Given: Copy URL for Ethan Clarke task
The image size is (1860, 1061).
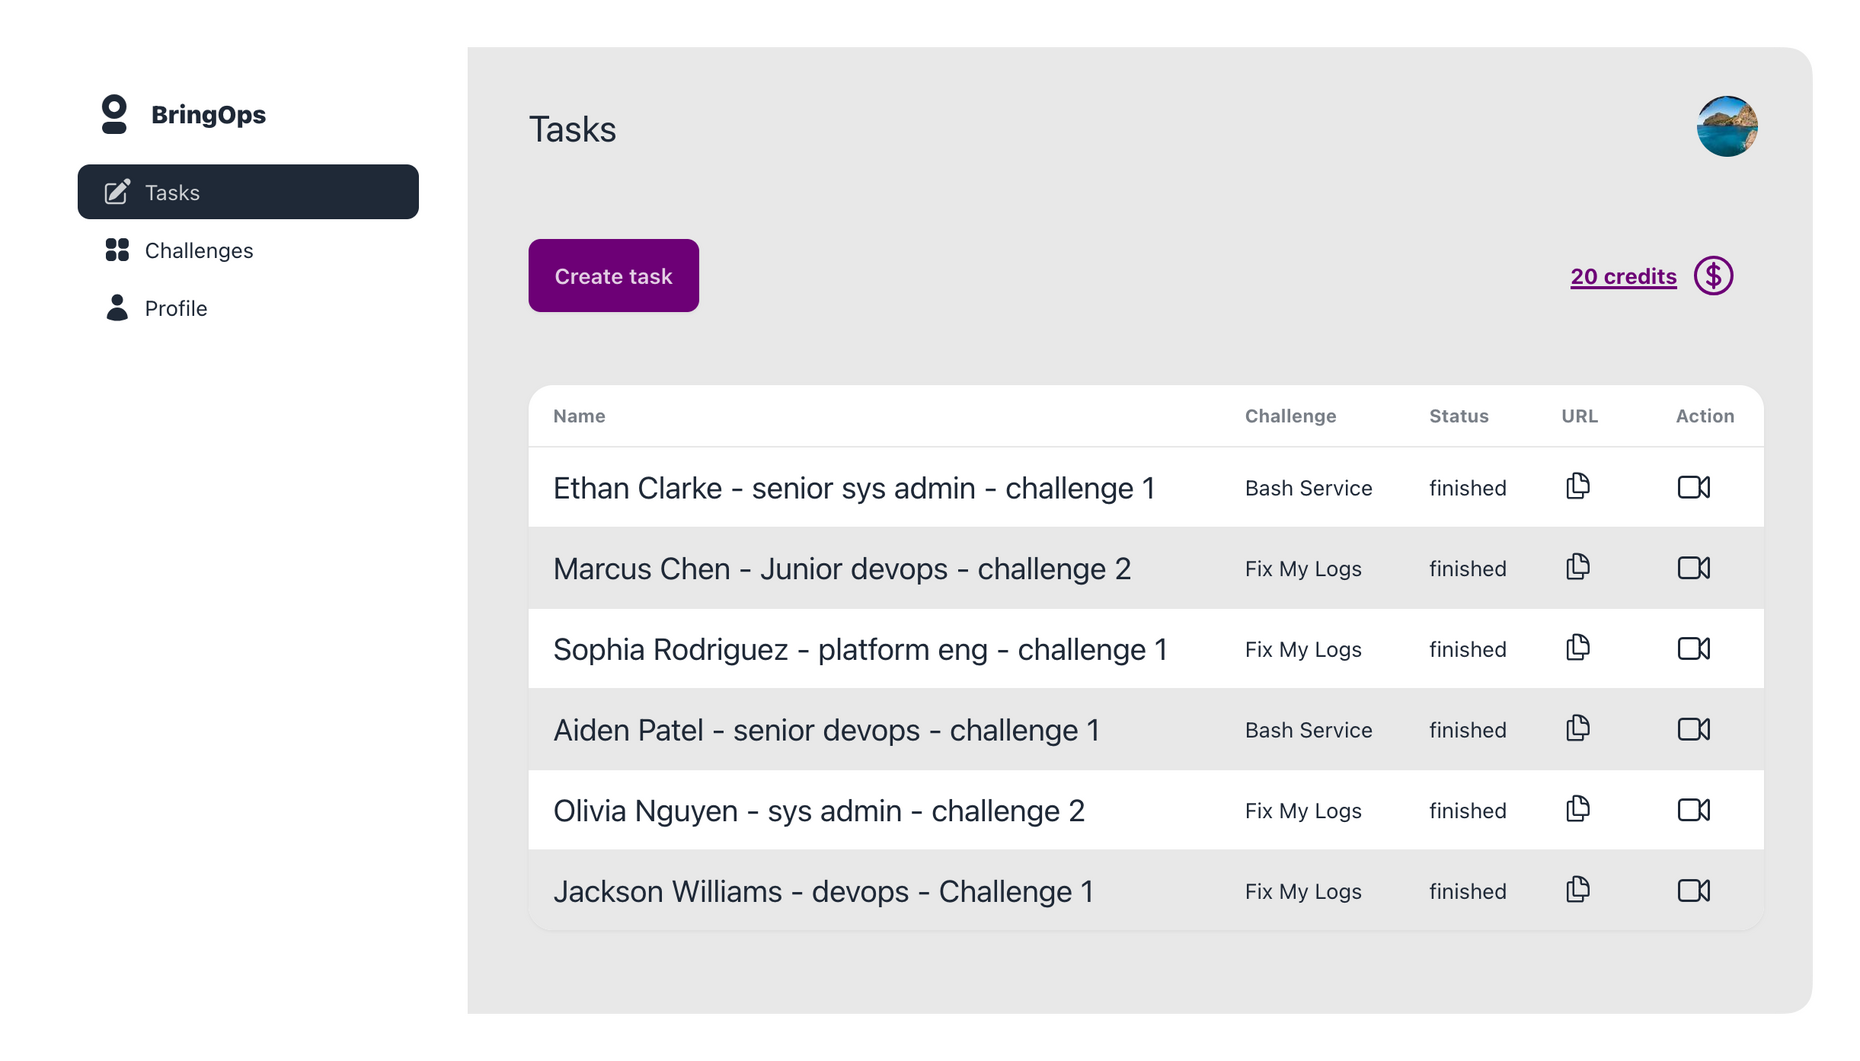Looking at the screenshot, I should click(1578, 487).
